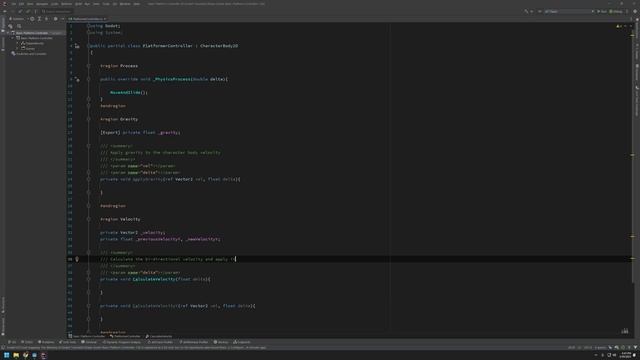
Task: Click the editor vertical scrollbar track
Action: tap(632, 180)
